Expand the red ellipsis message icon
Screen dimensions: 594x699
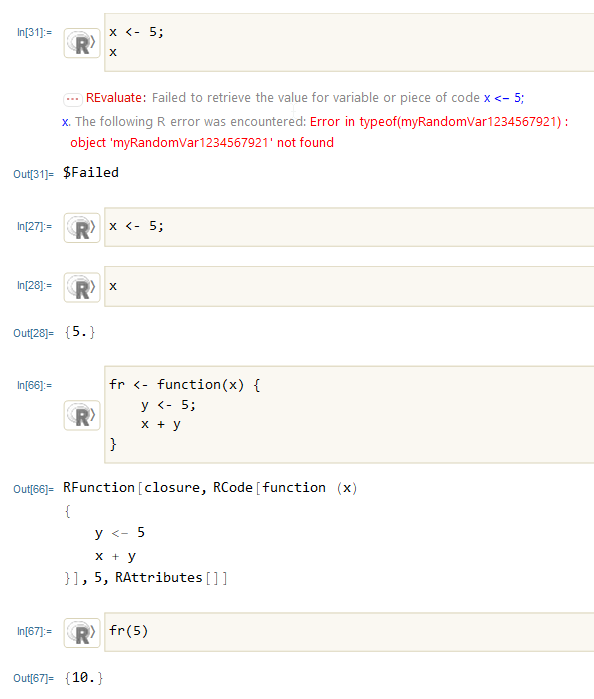tap(73, 99)
